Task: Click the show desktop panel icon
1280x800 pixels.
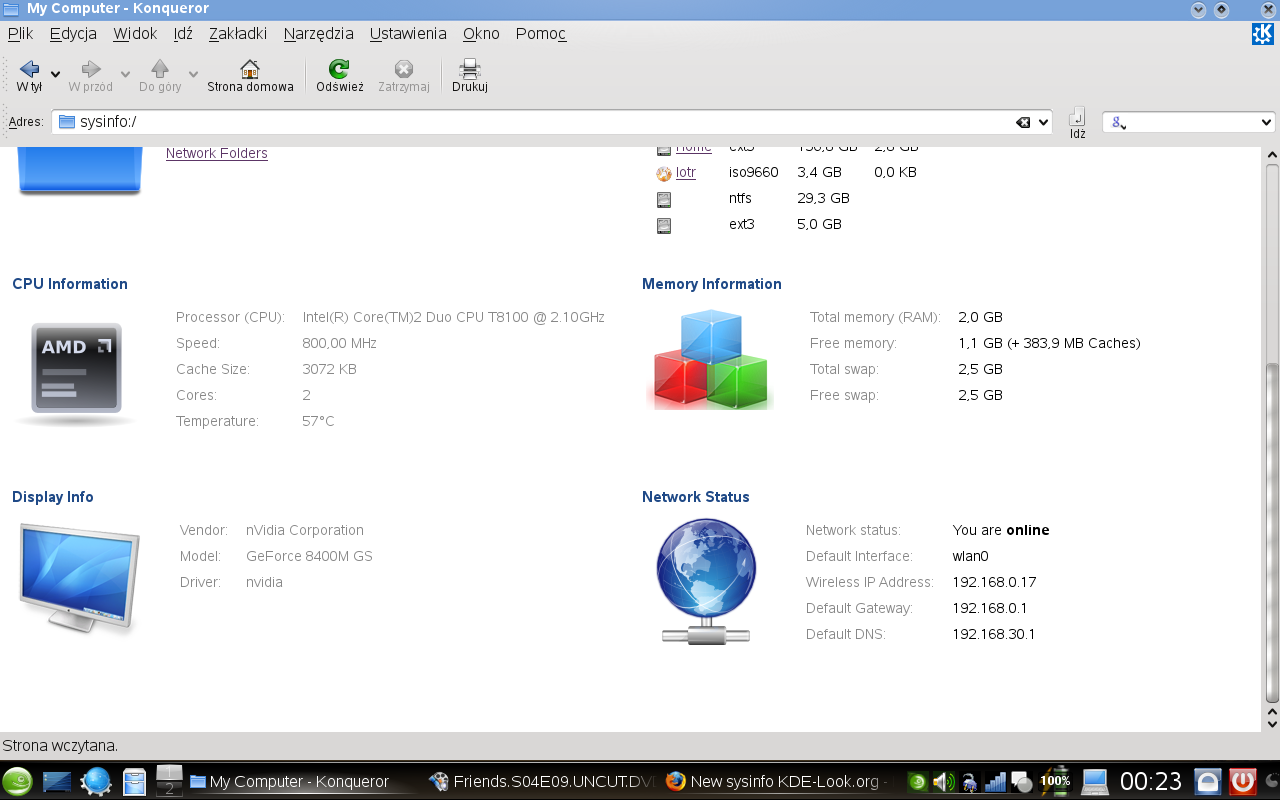Action: [57, 781]
